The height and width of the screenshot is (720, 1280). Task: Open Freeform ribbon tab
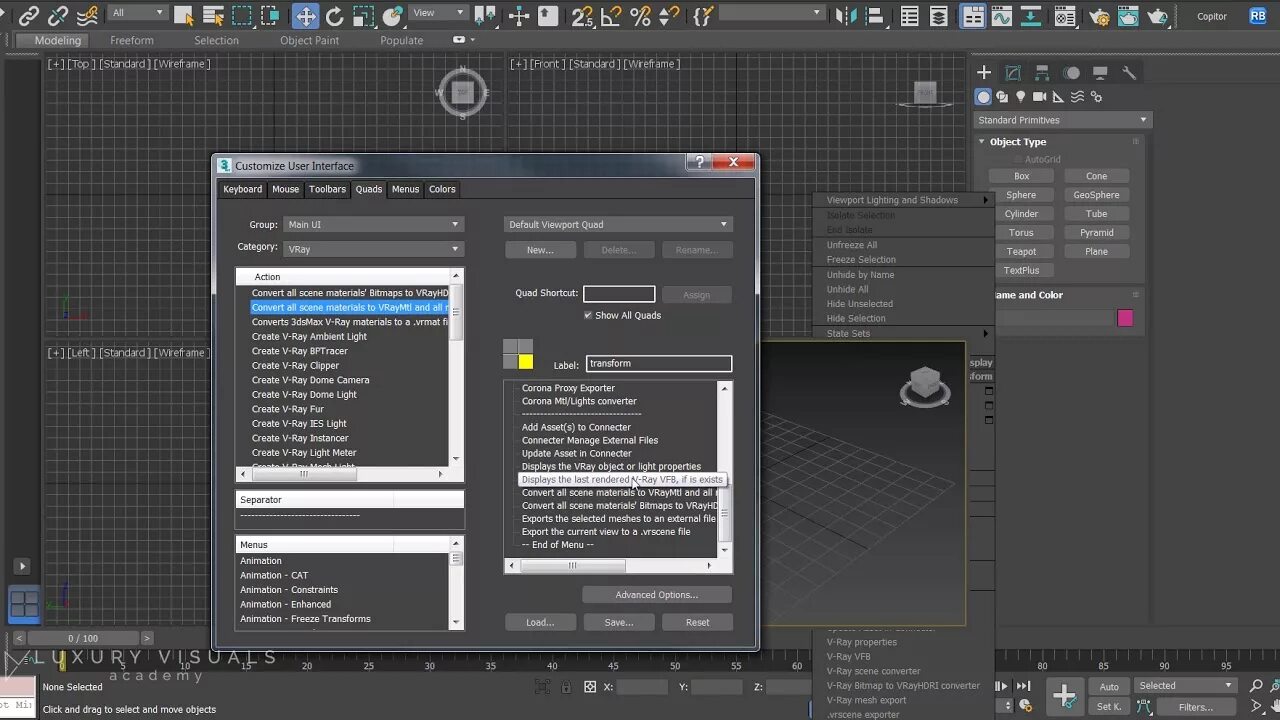132,40
